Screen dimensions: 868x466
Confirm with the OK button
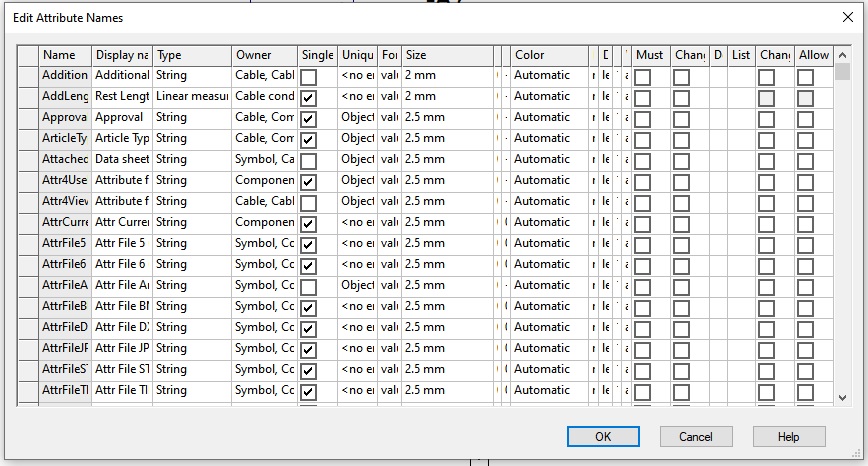point(603,437)
